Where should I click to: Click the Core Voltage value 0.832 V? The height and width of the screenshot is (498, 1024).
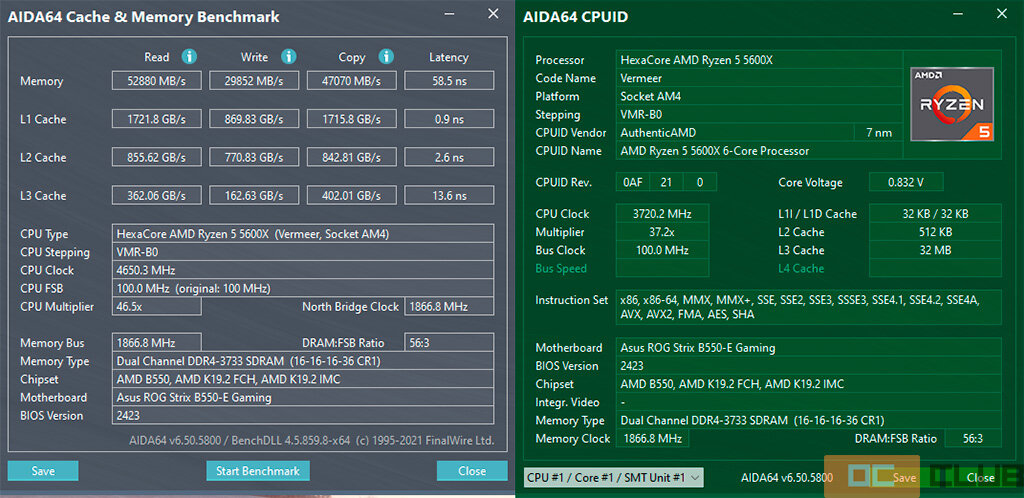tap(906, 182)
